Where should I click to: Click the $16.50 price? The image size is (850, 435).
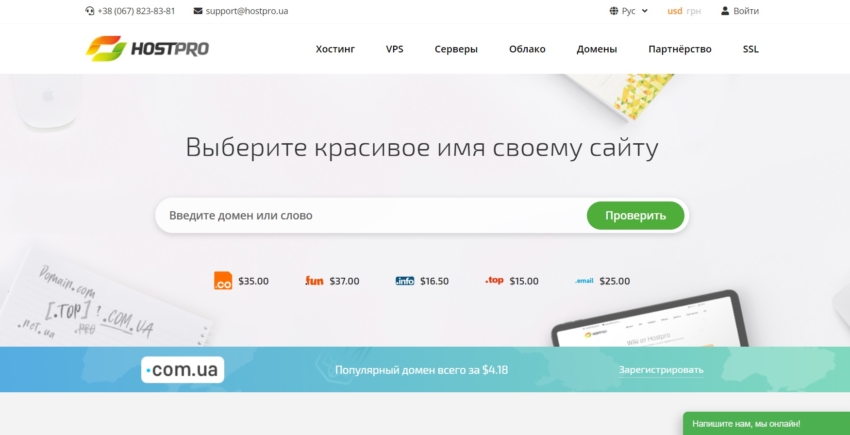[x=434, y=281]
